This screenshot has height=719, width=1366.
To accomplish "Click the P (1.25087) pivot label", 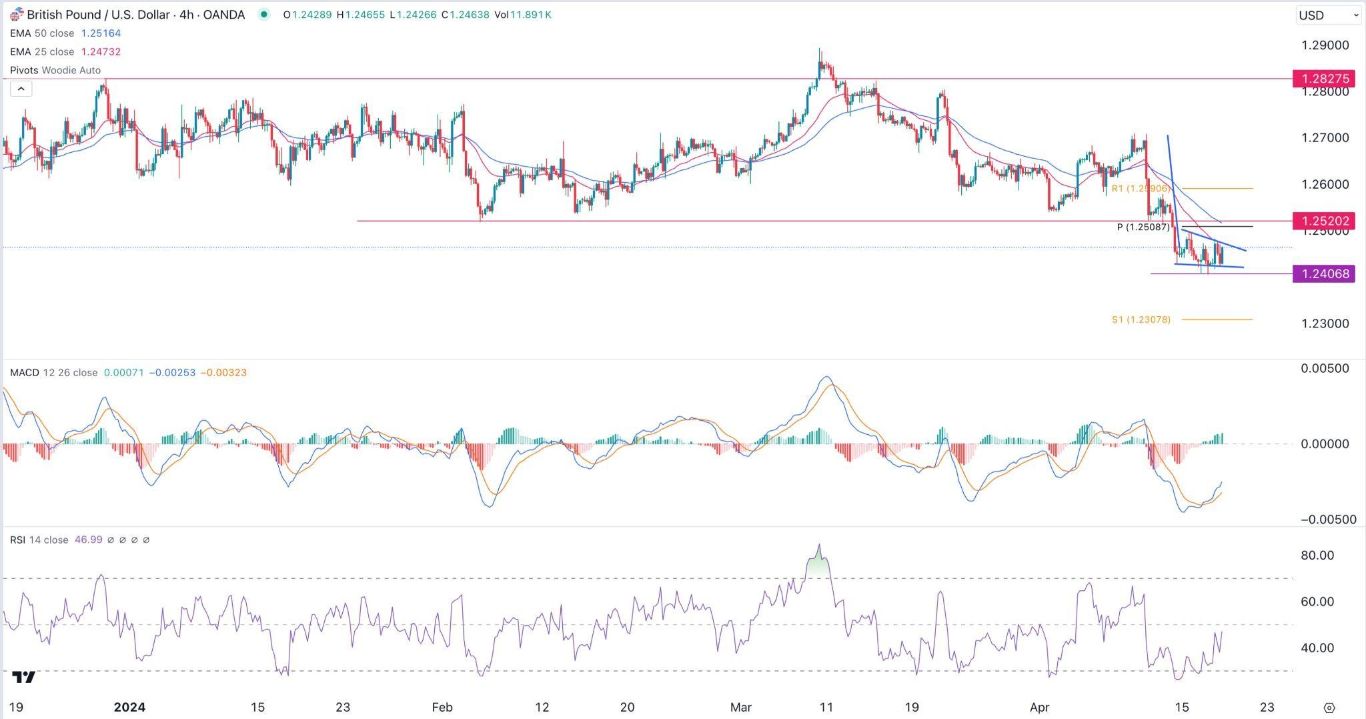I will pyautogui.click(x=1143, y=227).
